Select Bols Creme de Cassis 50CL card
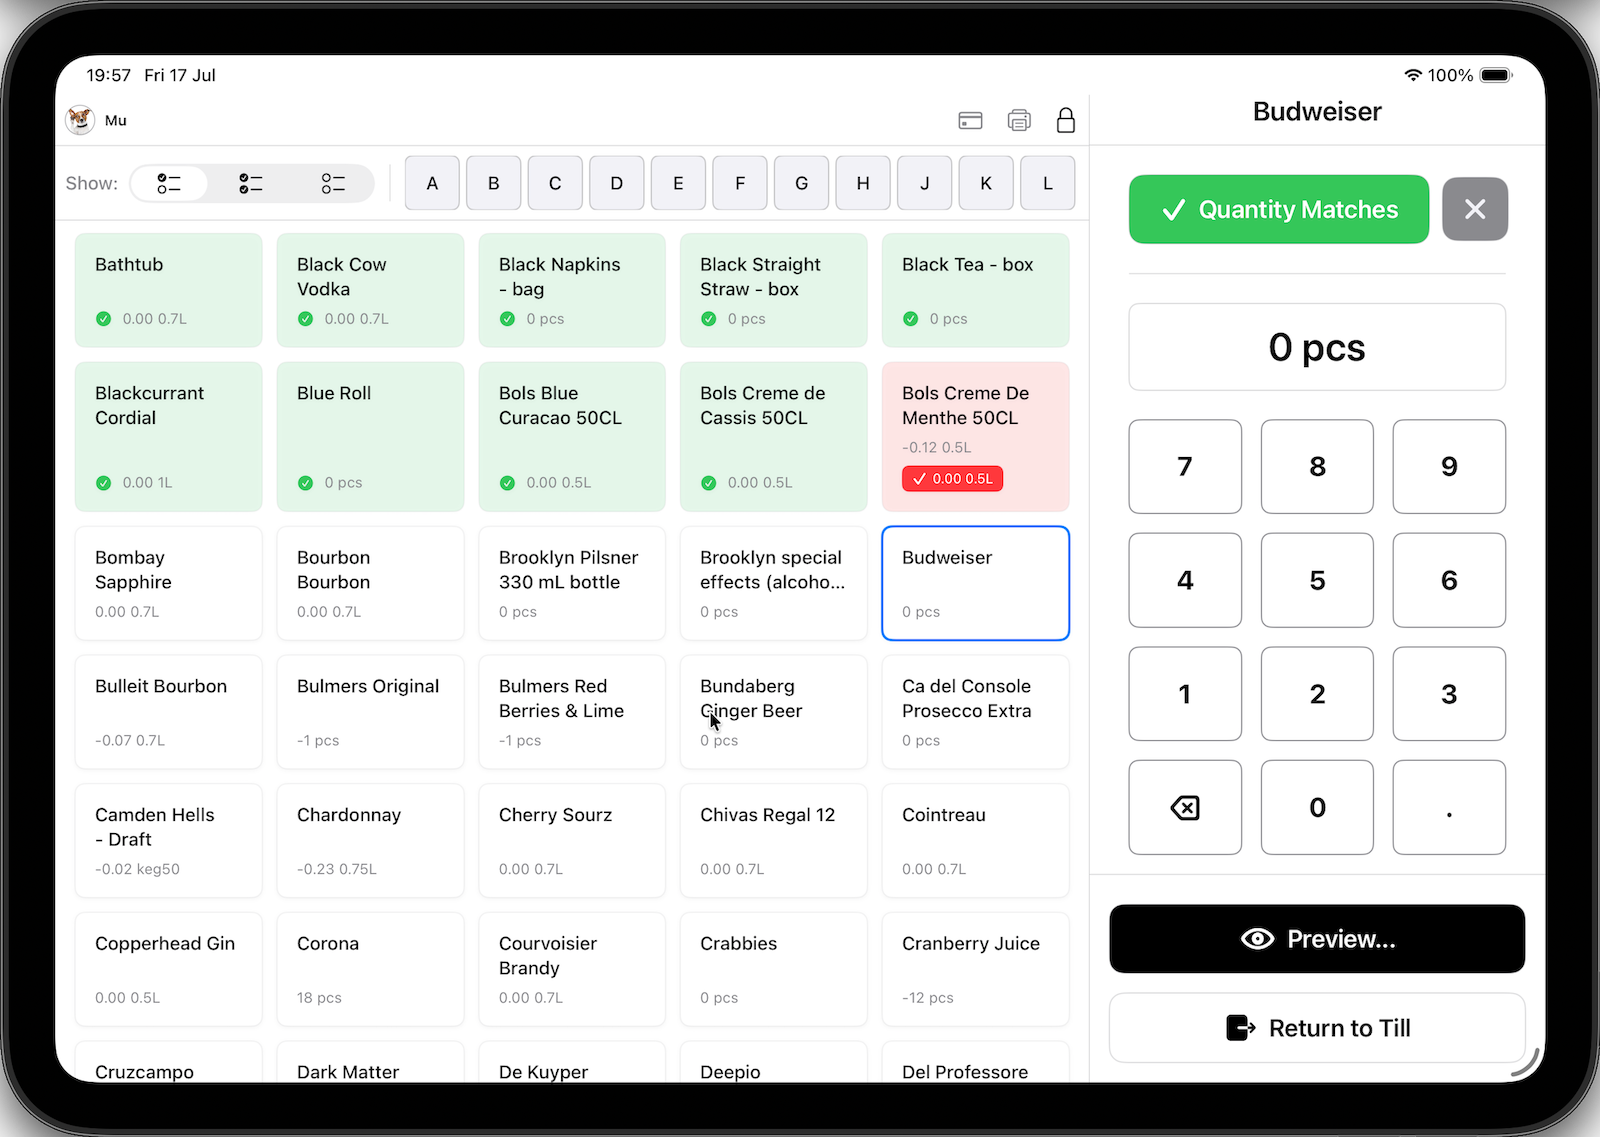 [x=774, y=436]
